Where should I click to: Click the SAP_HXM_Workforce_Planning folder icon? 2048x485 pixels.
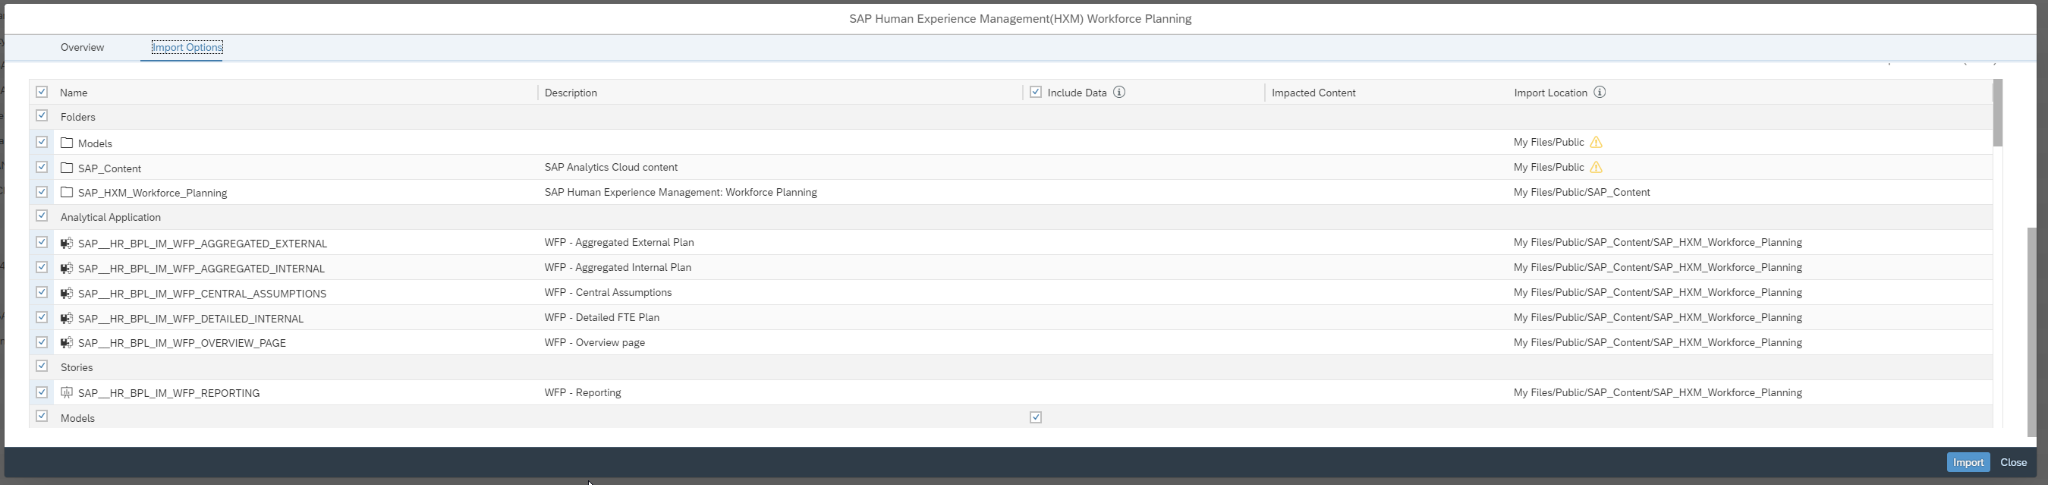[x=67, y=192]
